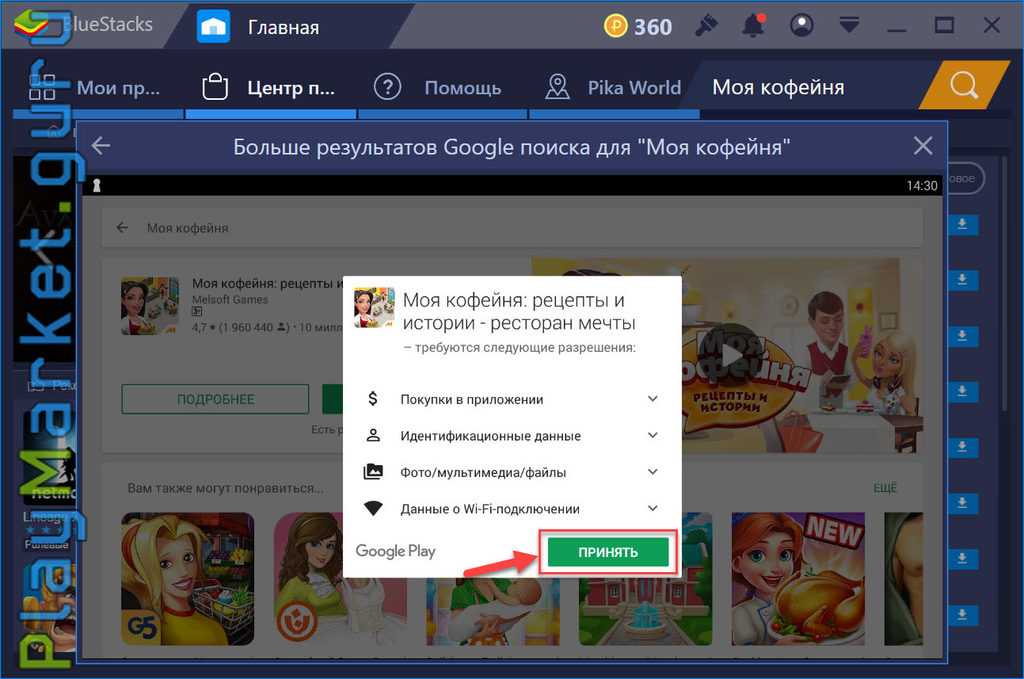This screenshot has height=679, width=1024.
Task: Click the Melsoft Games developer name
Action: (230, 300)
